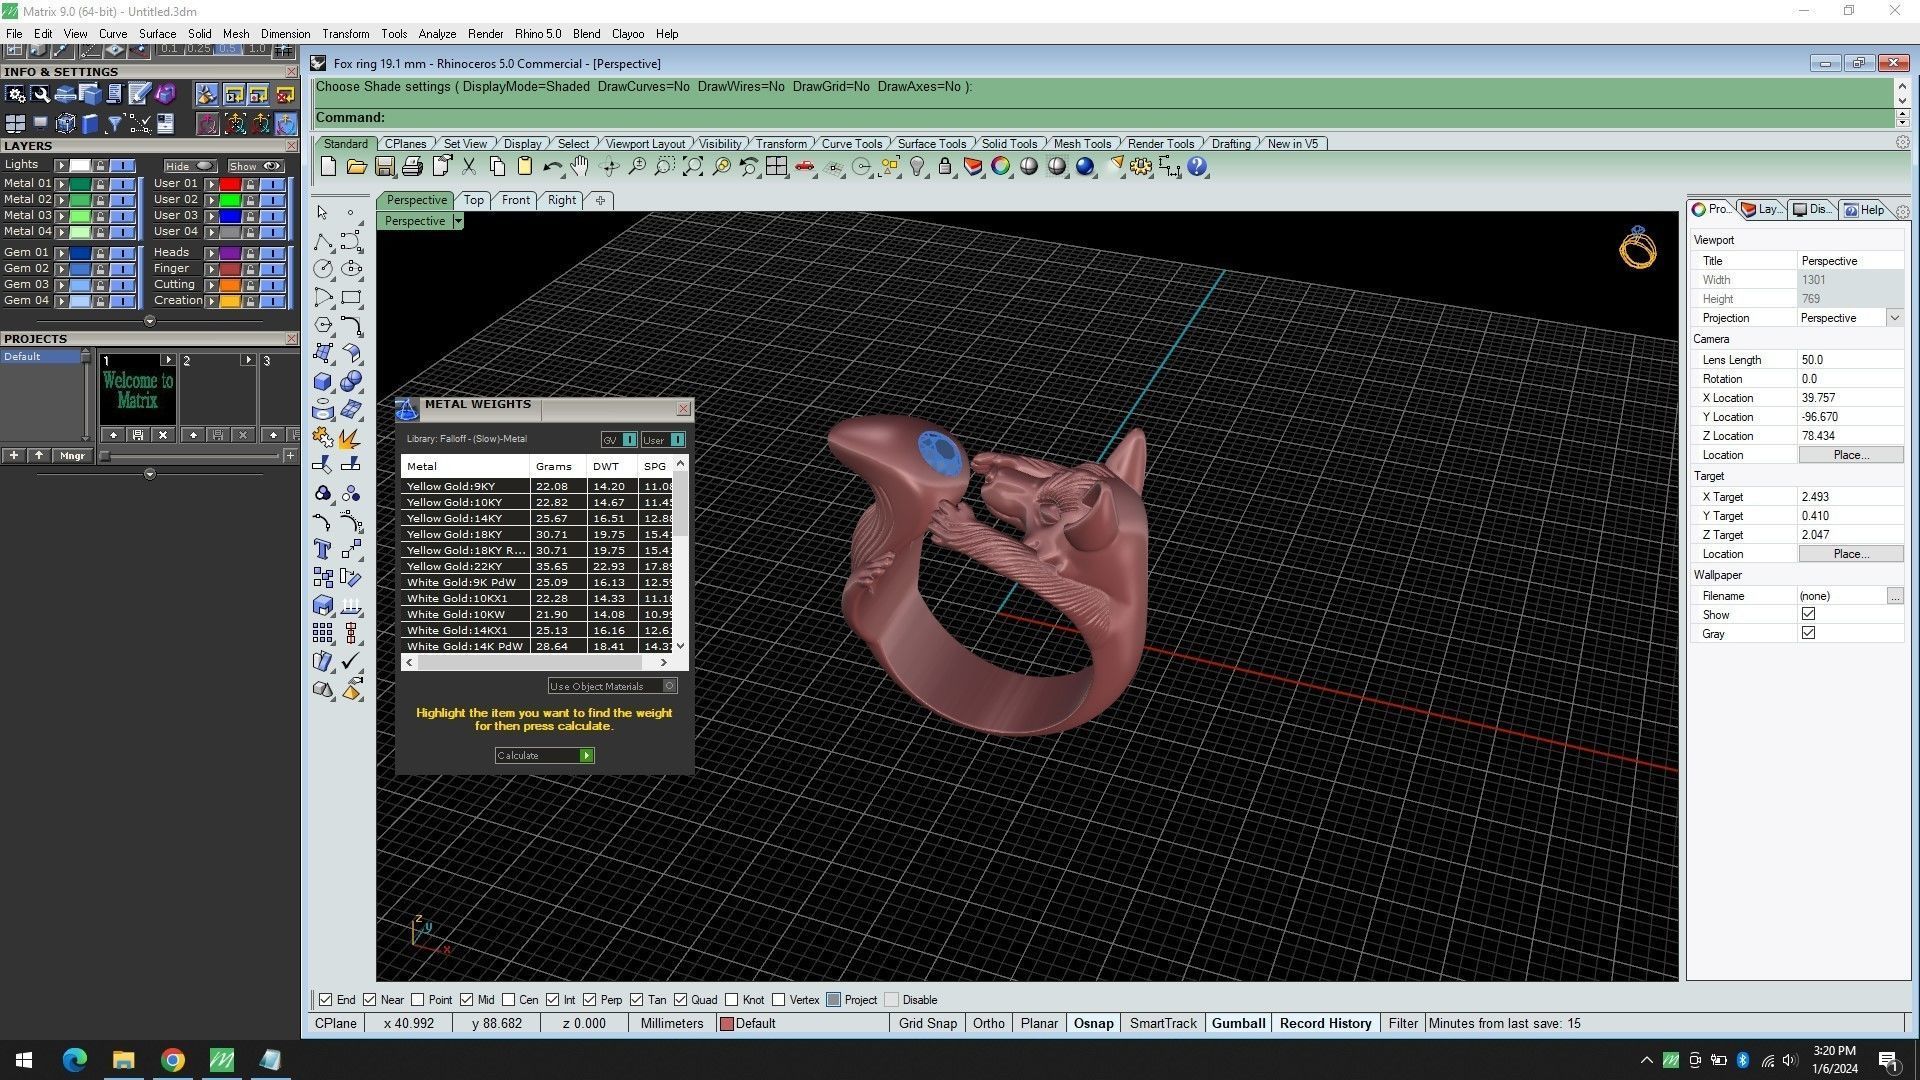Enable the Knot osnap checkbox
1920x1080 pixels.
[x=732, y=1000]
